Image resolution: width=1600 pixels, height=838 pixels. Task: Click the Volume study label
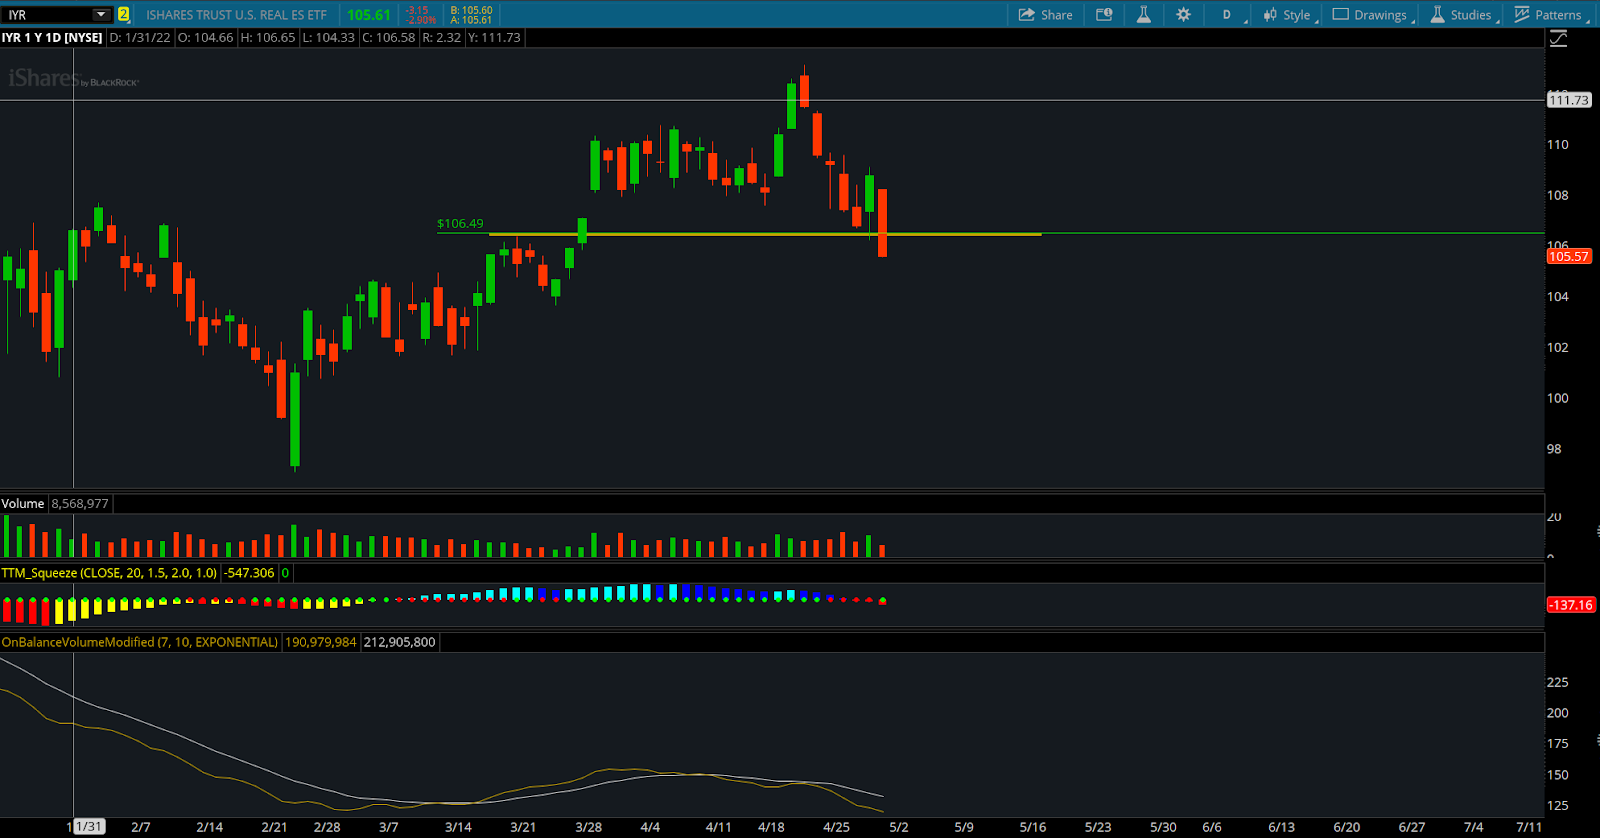tap(23, 503)
